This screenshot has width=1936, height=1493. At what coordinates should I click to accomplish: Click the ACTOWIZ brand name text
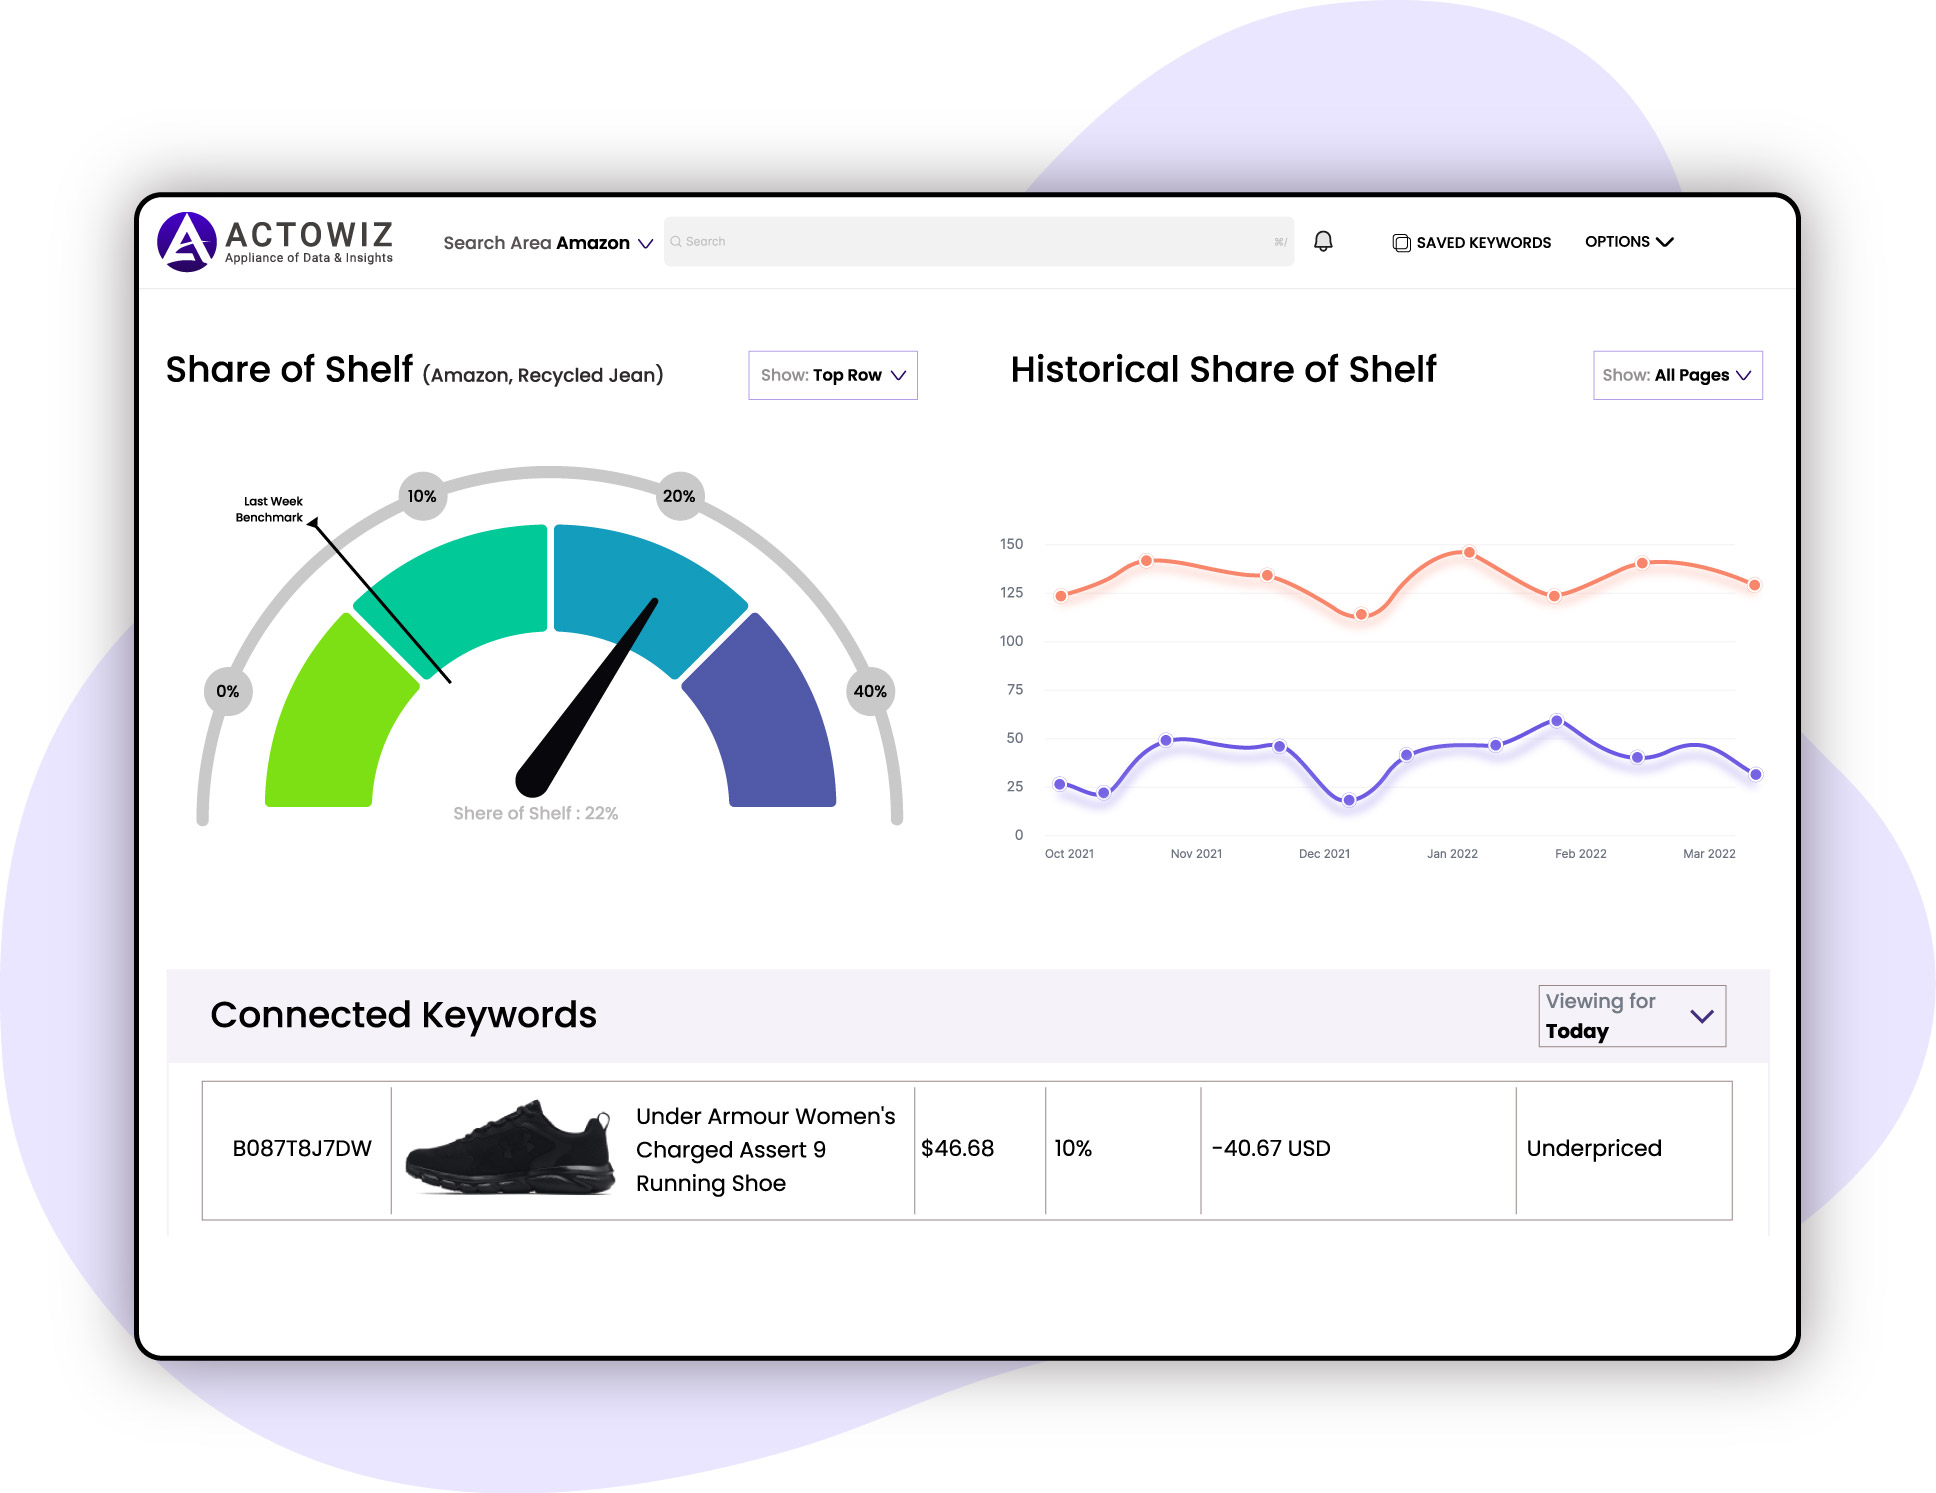point(309,234)
